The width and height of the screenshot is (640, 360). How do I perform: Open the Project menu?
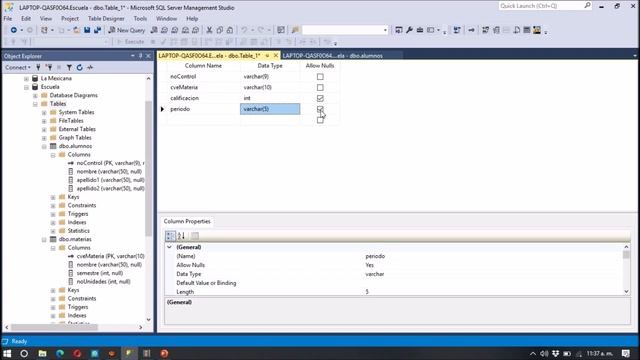click(x=70, y=18)
